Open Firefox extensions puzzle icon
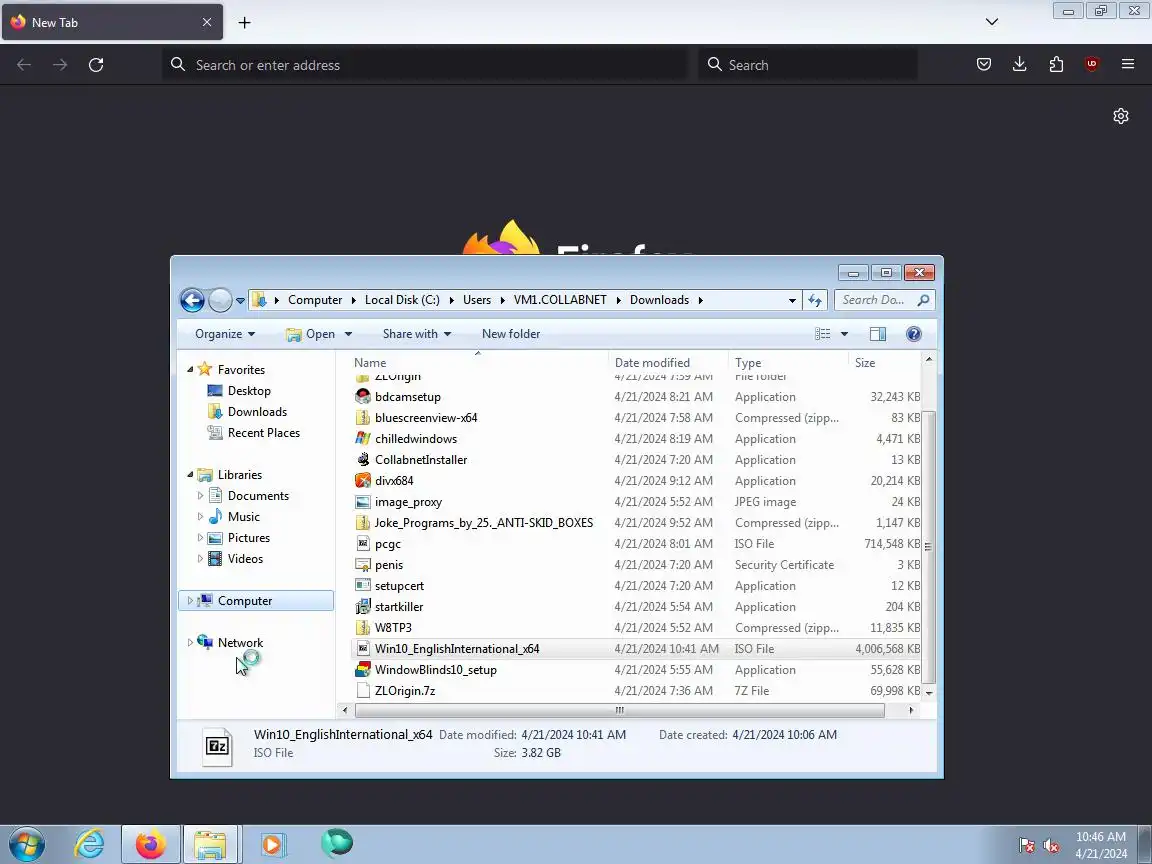Screen dimensions: 1152x864 coord(1056,65)
